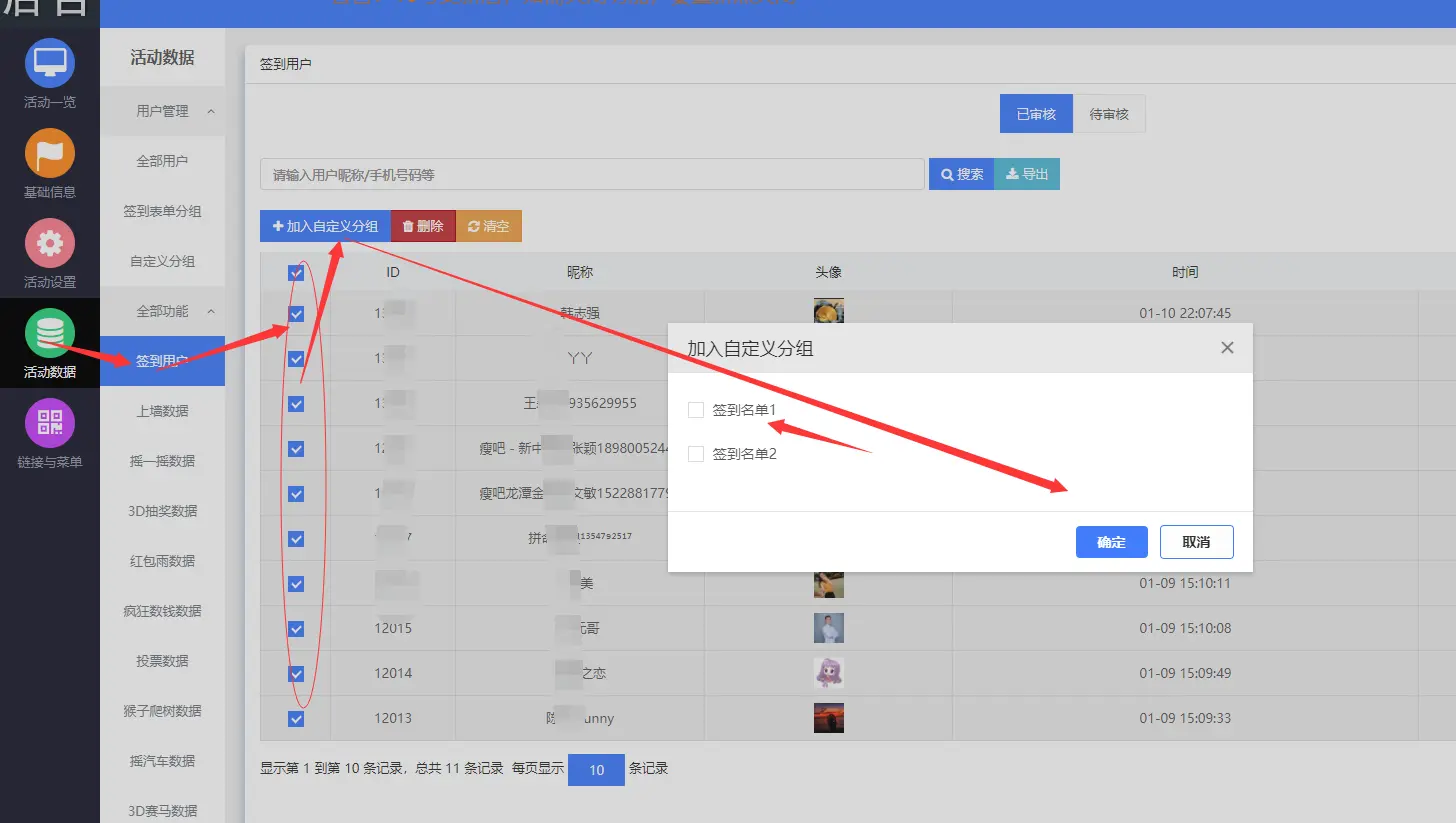Click the 确定 button in dialog
This screenshot has height=823, width=1456.
point(1111,542)
